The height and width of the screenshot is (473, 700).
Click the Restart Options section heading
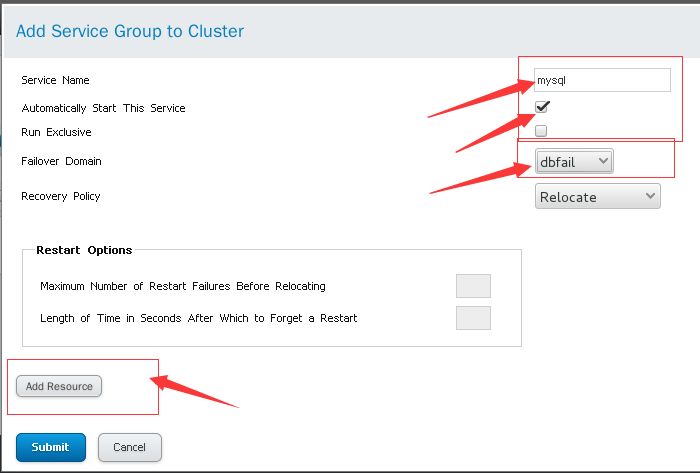(84, 250)
